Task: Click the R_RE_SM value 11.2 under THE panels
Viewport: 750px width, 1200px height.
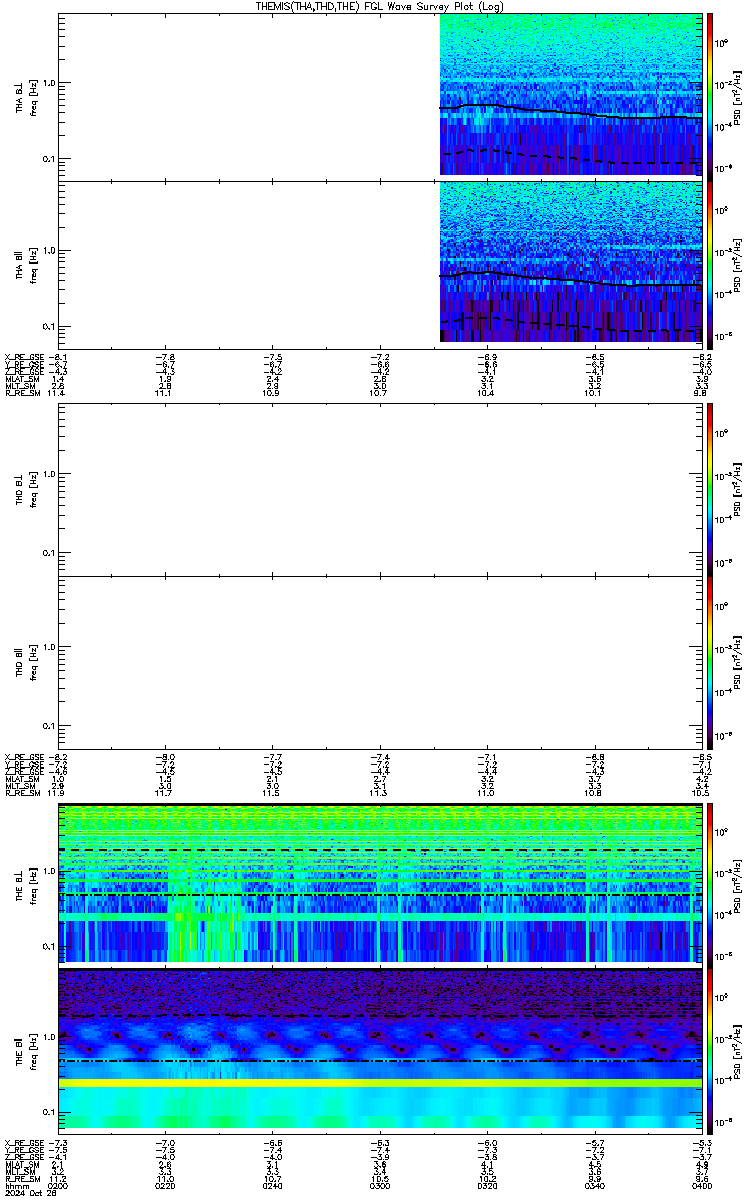Action: coord(58,1178)
